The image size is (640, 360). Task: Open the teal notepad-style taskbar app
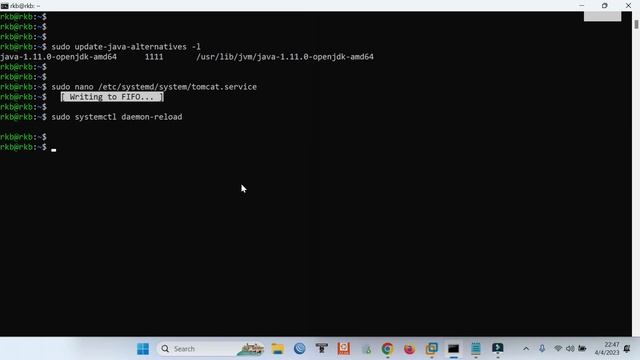tap(476, 349)
